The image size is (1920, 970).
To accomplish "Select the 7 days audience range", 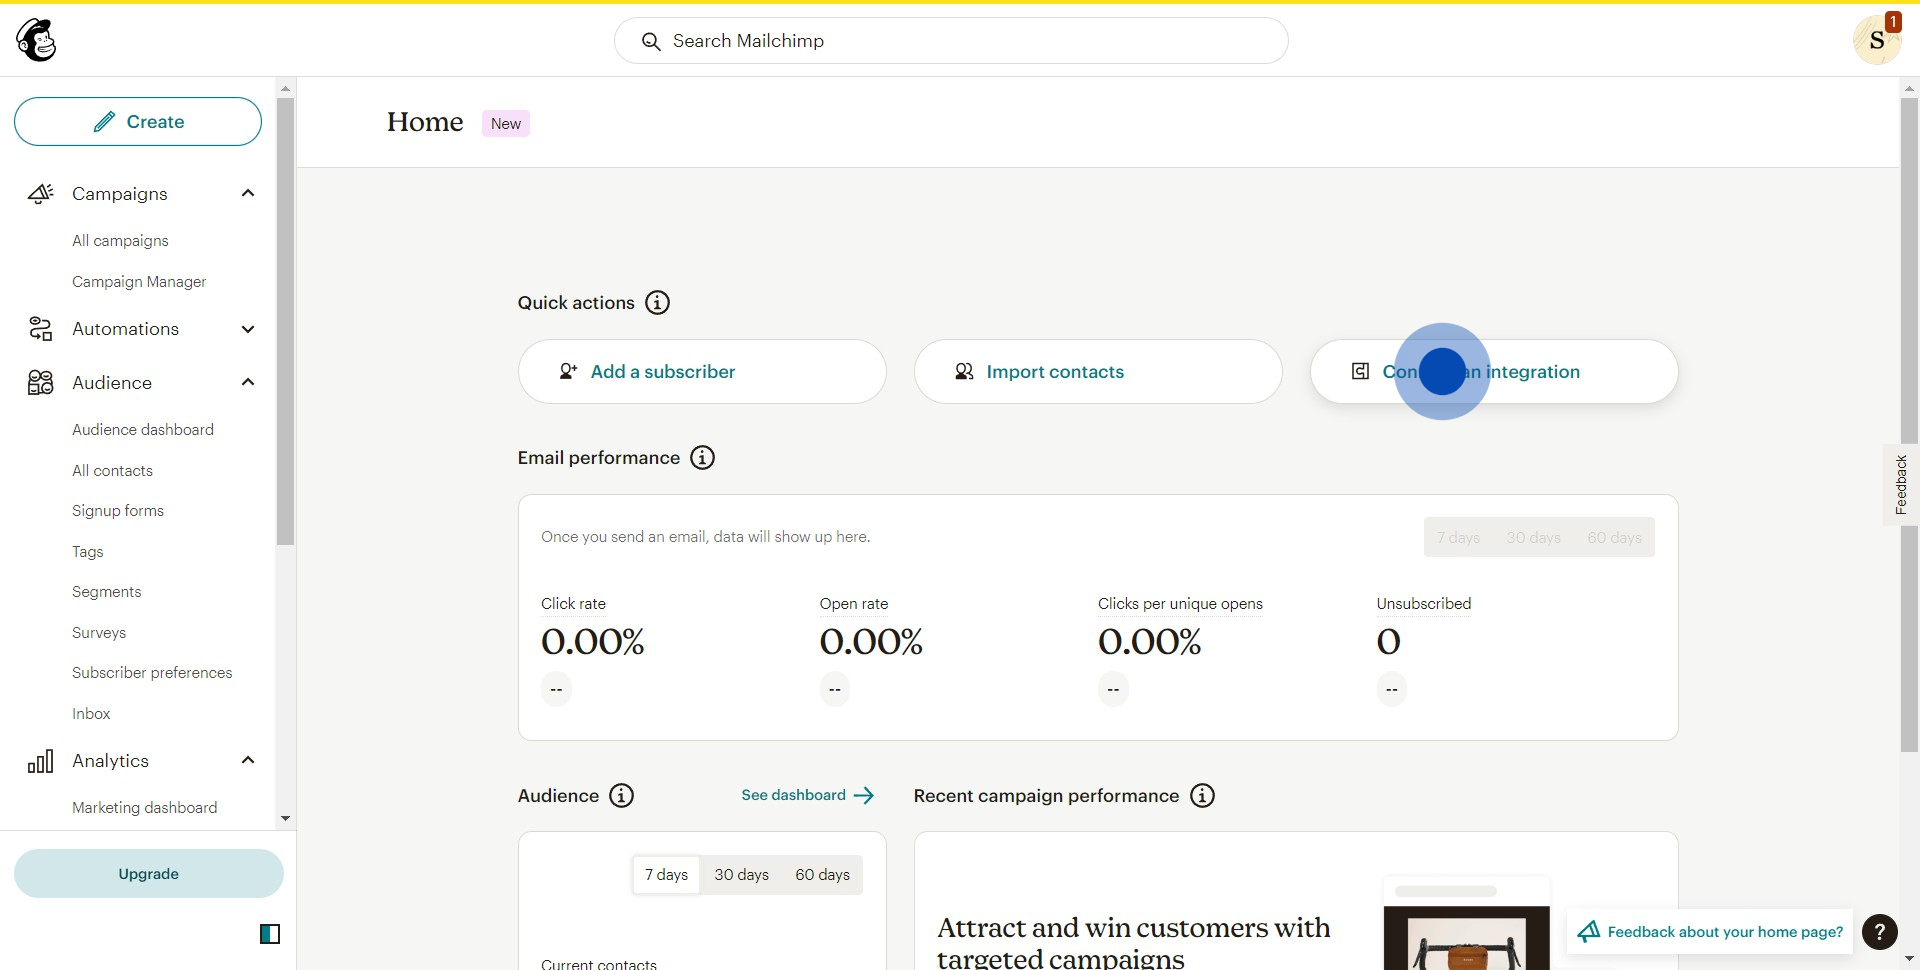I will (x=666, y=875).
